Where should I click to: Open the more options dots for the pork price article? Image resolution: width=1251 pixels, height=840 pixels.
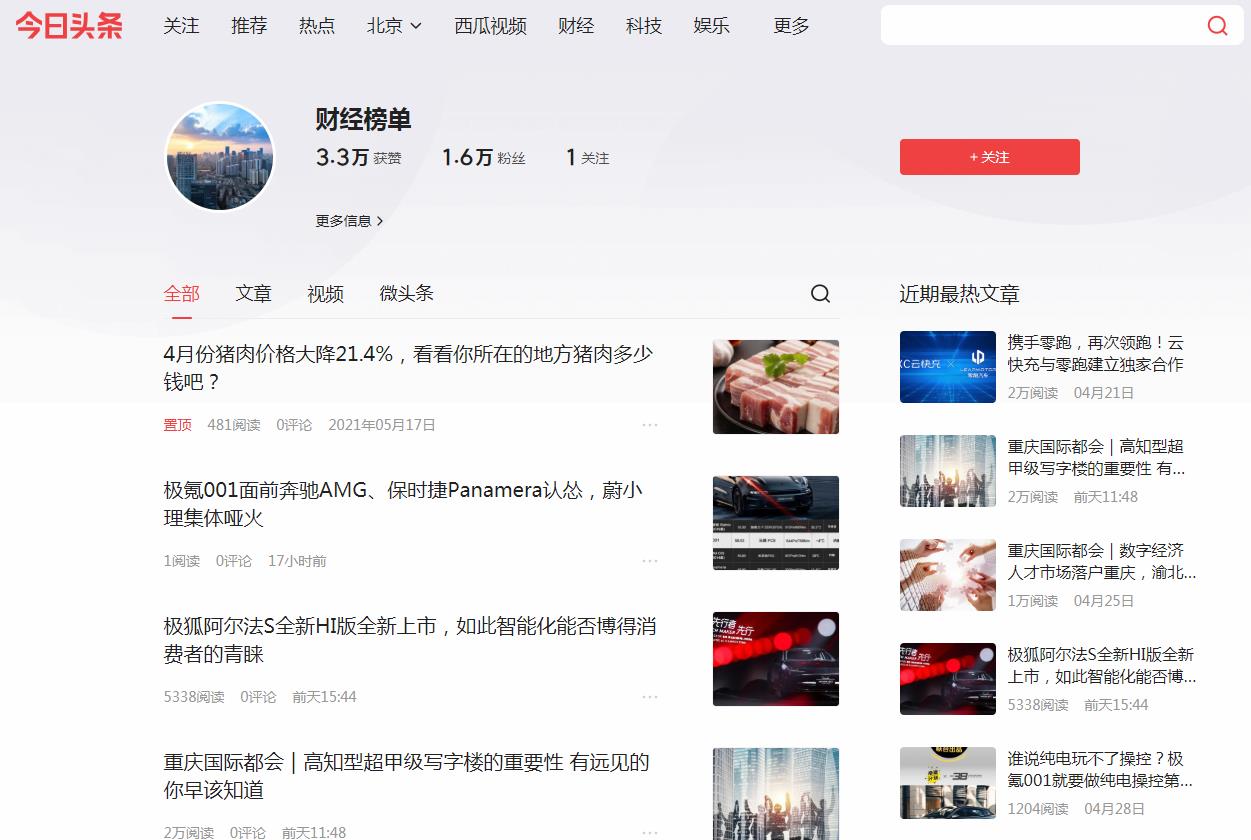650,425
